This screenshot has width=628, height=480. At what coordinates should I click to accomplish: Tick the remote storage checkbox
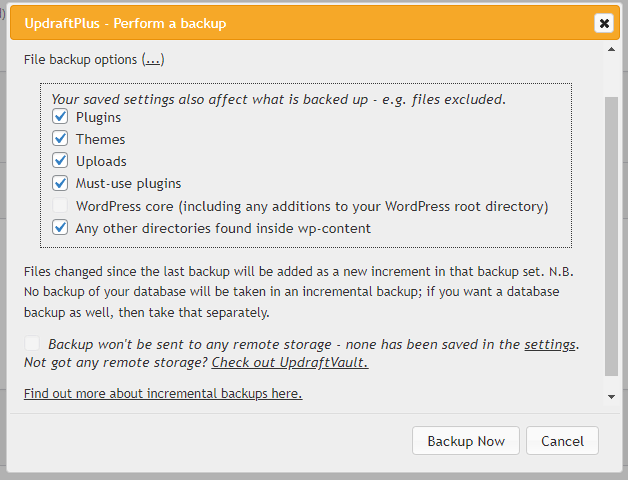click(33, 343)
